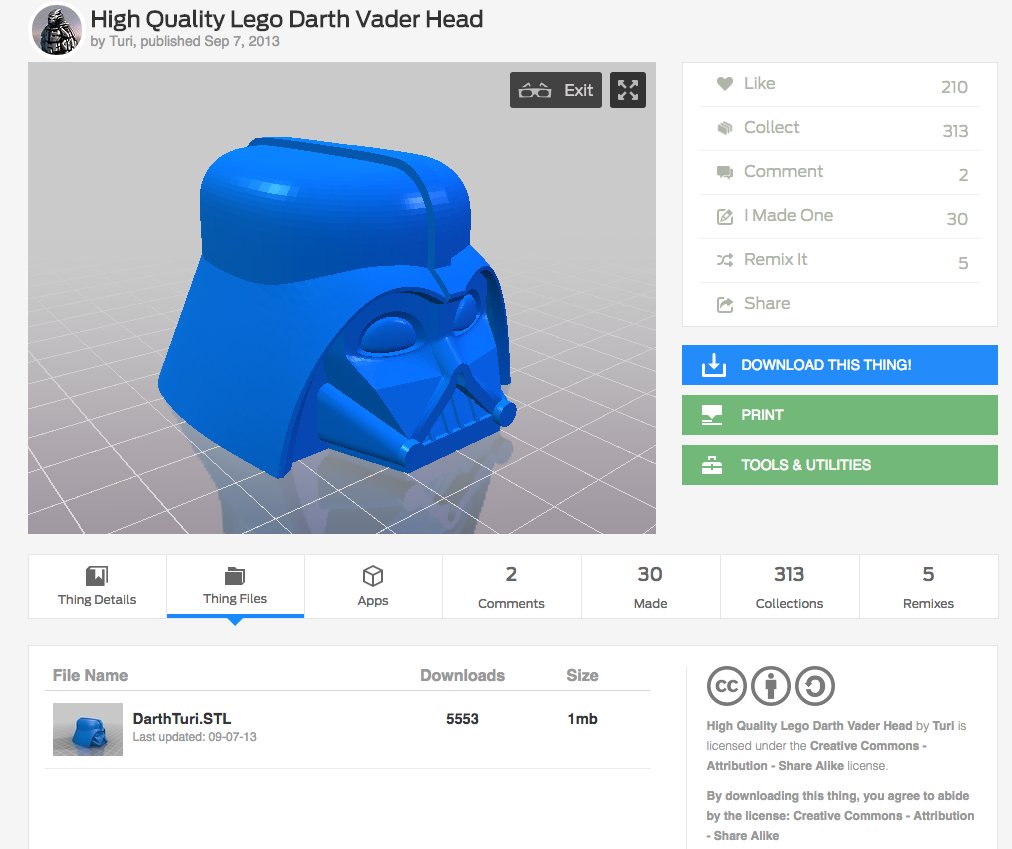The height and width of the screenshot is (849, 1012).
Task: Open the 30 Made tab
Action: (x=651, y=586)
